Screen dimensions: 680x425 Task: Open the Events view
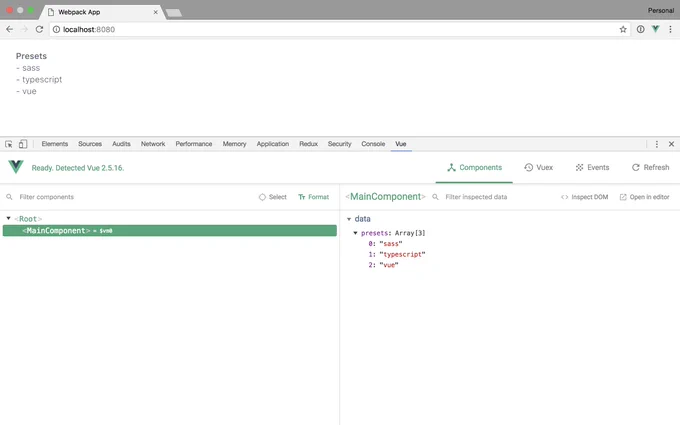592,167
